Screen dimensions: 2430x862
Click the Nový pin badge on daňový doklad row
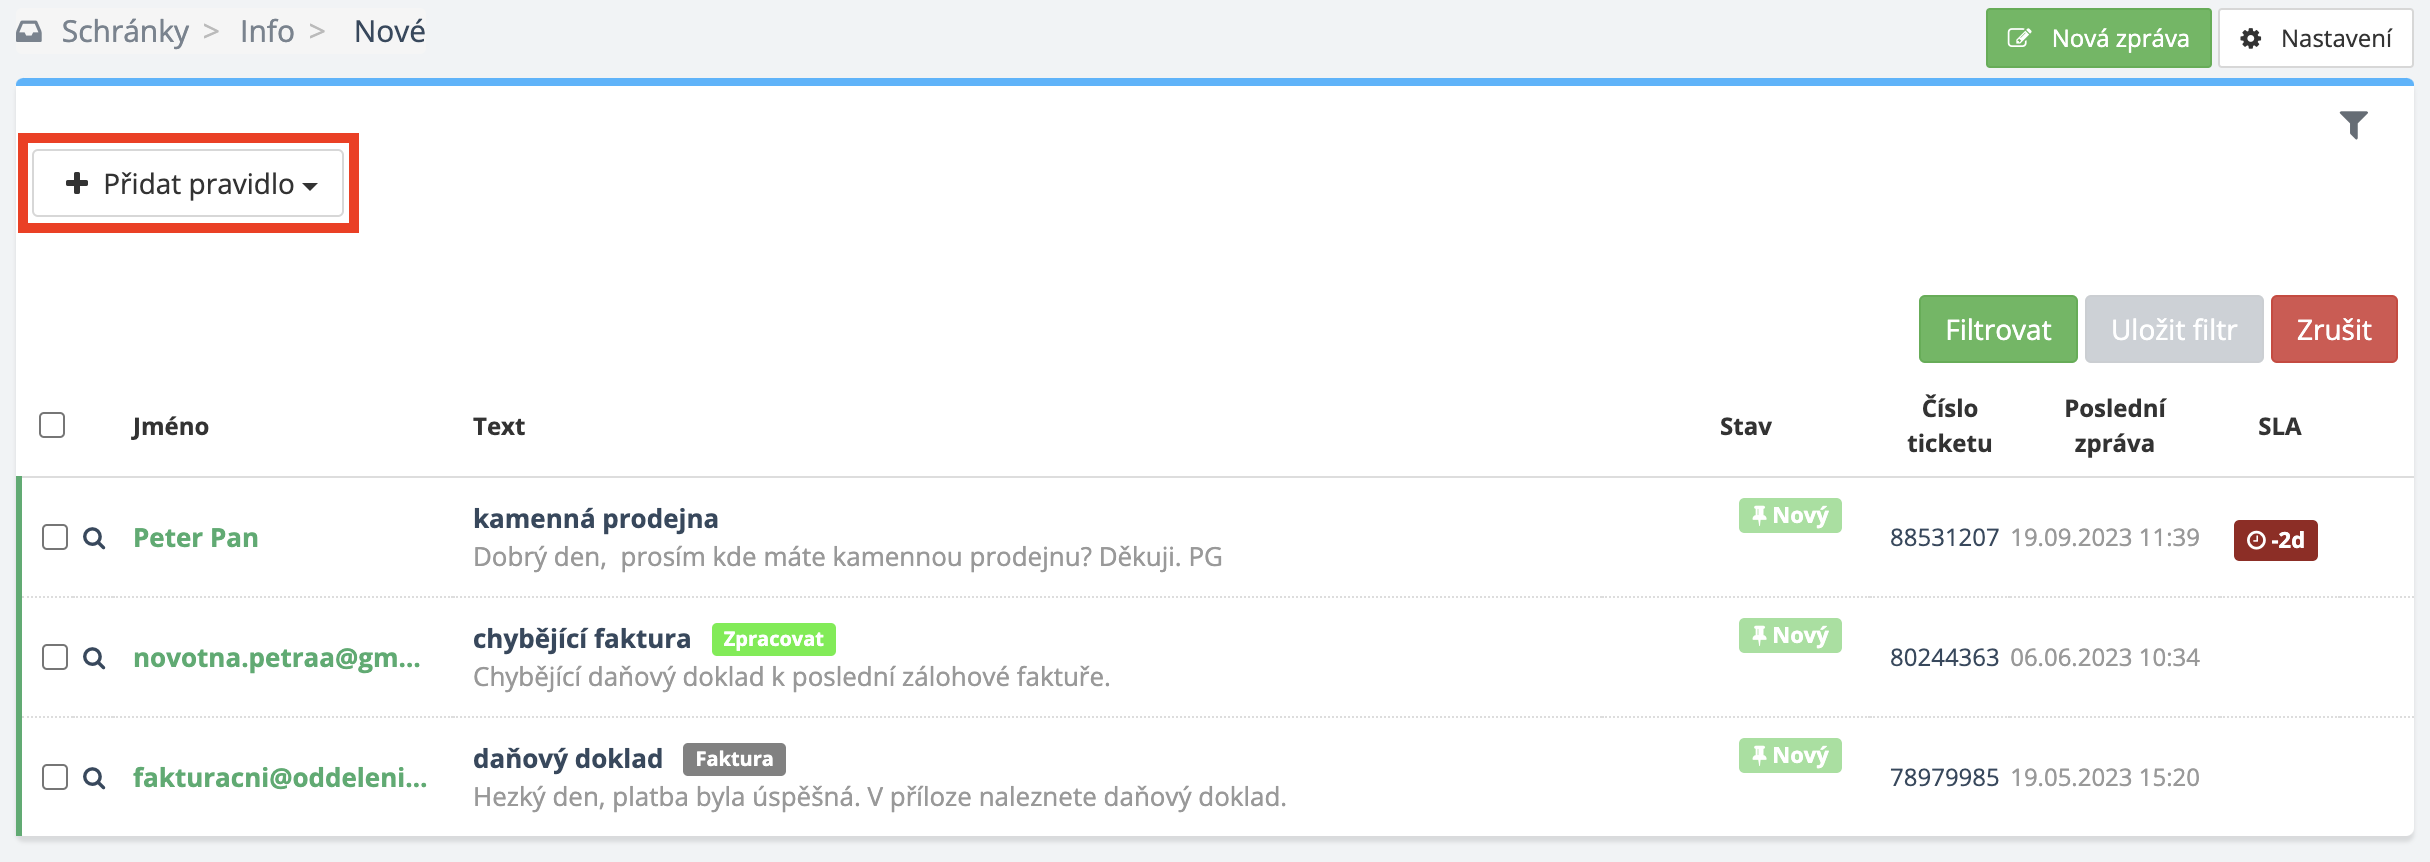click(1790, 756)
